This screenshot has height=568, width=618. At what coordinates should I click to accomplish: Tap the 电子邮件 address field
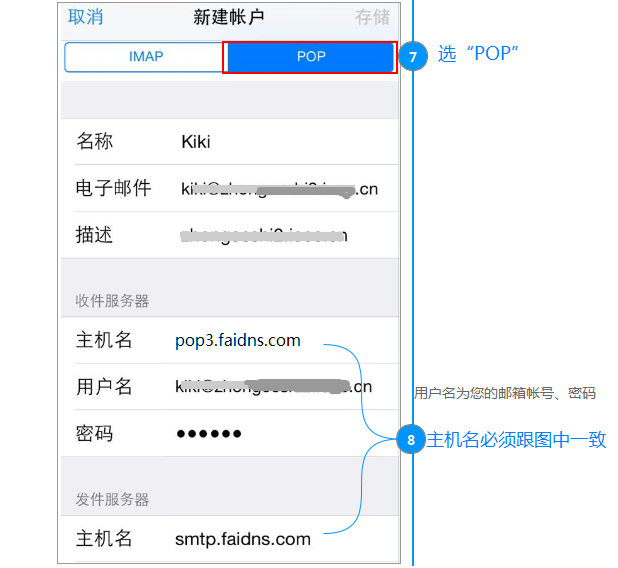pos(230,188)
